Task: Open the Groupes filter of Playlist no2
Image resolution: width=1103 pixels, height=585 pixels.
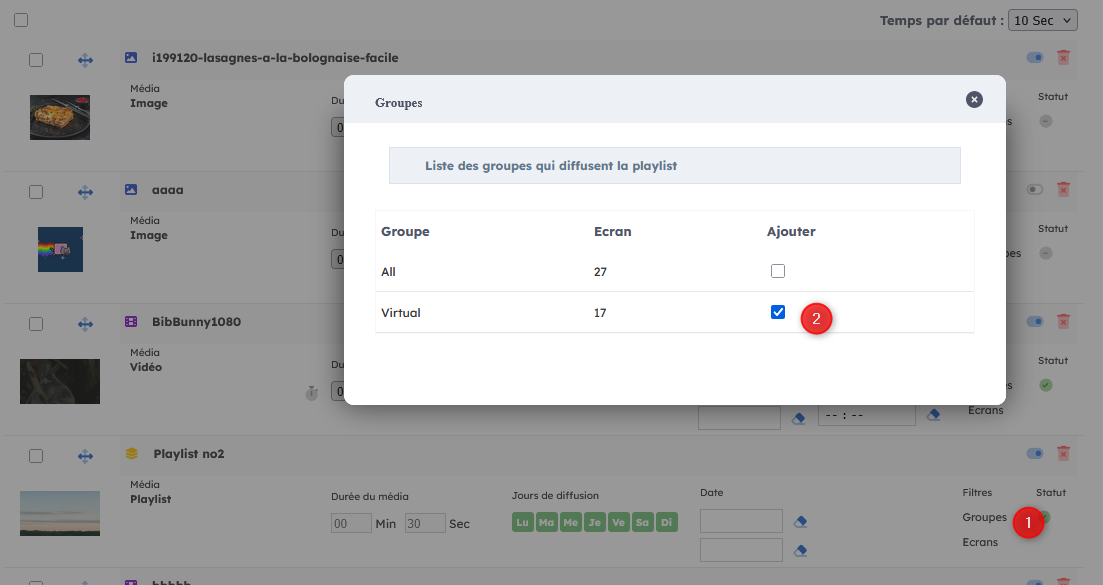Action: coord(984,518)
